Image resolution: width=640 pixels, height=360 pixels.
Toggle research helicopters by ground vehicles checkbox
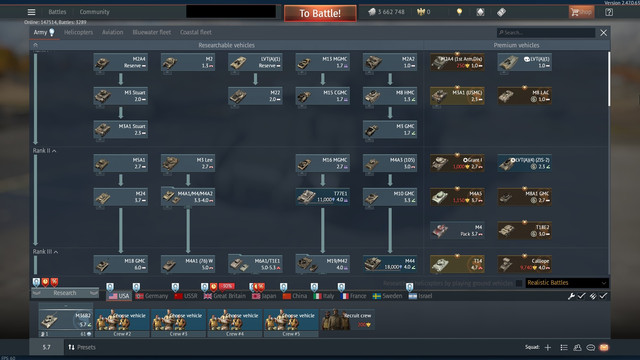click(519, 283)
